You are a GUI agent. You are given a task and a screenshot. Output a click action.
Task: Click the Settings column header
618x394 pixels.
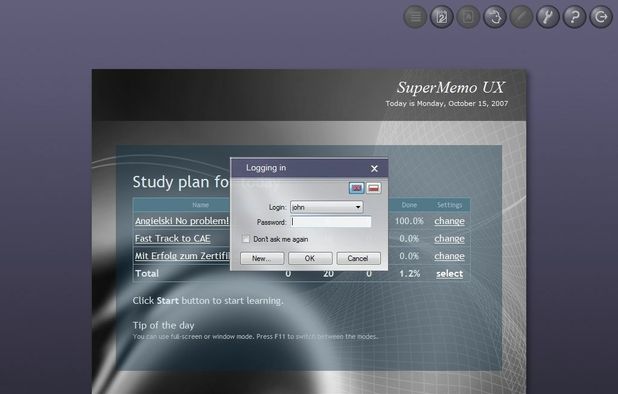[449, 205]
